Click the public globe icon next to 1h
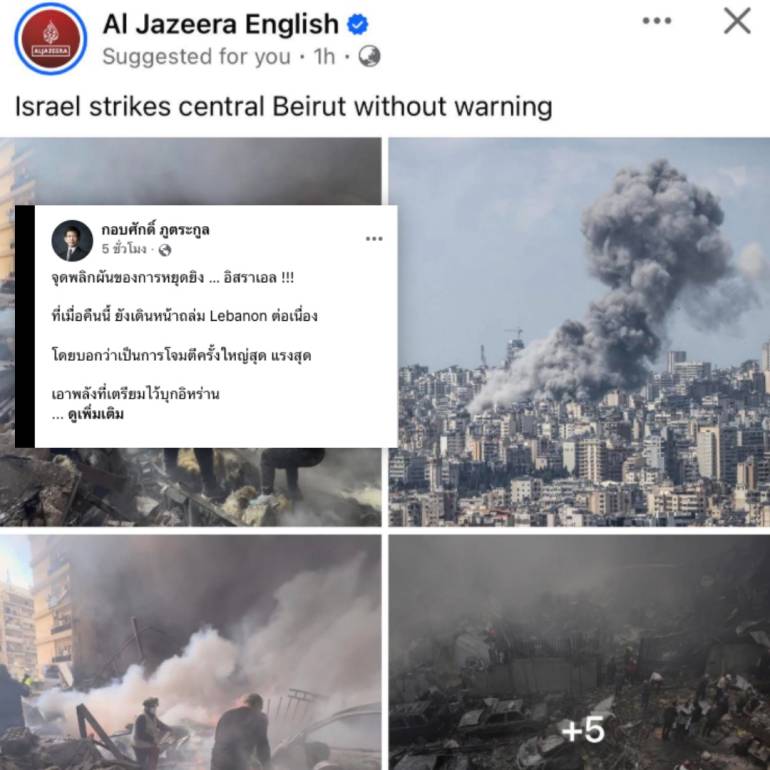 369,56
